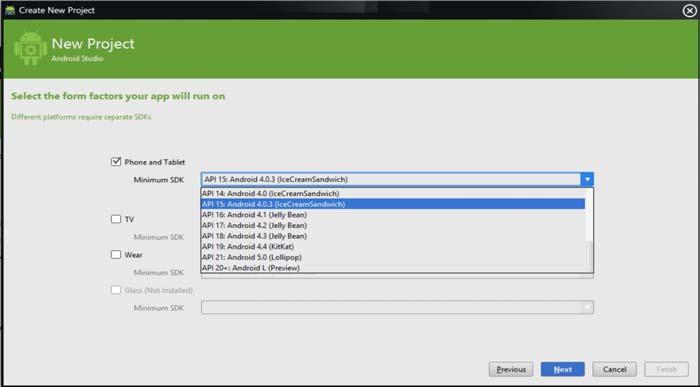This screenshot has width=700, height=387.
Task: Select API 21: Android 5.0 (Lollipop)
Action: [x=393, y=257]
